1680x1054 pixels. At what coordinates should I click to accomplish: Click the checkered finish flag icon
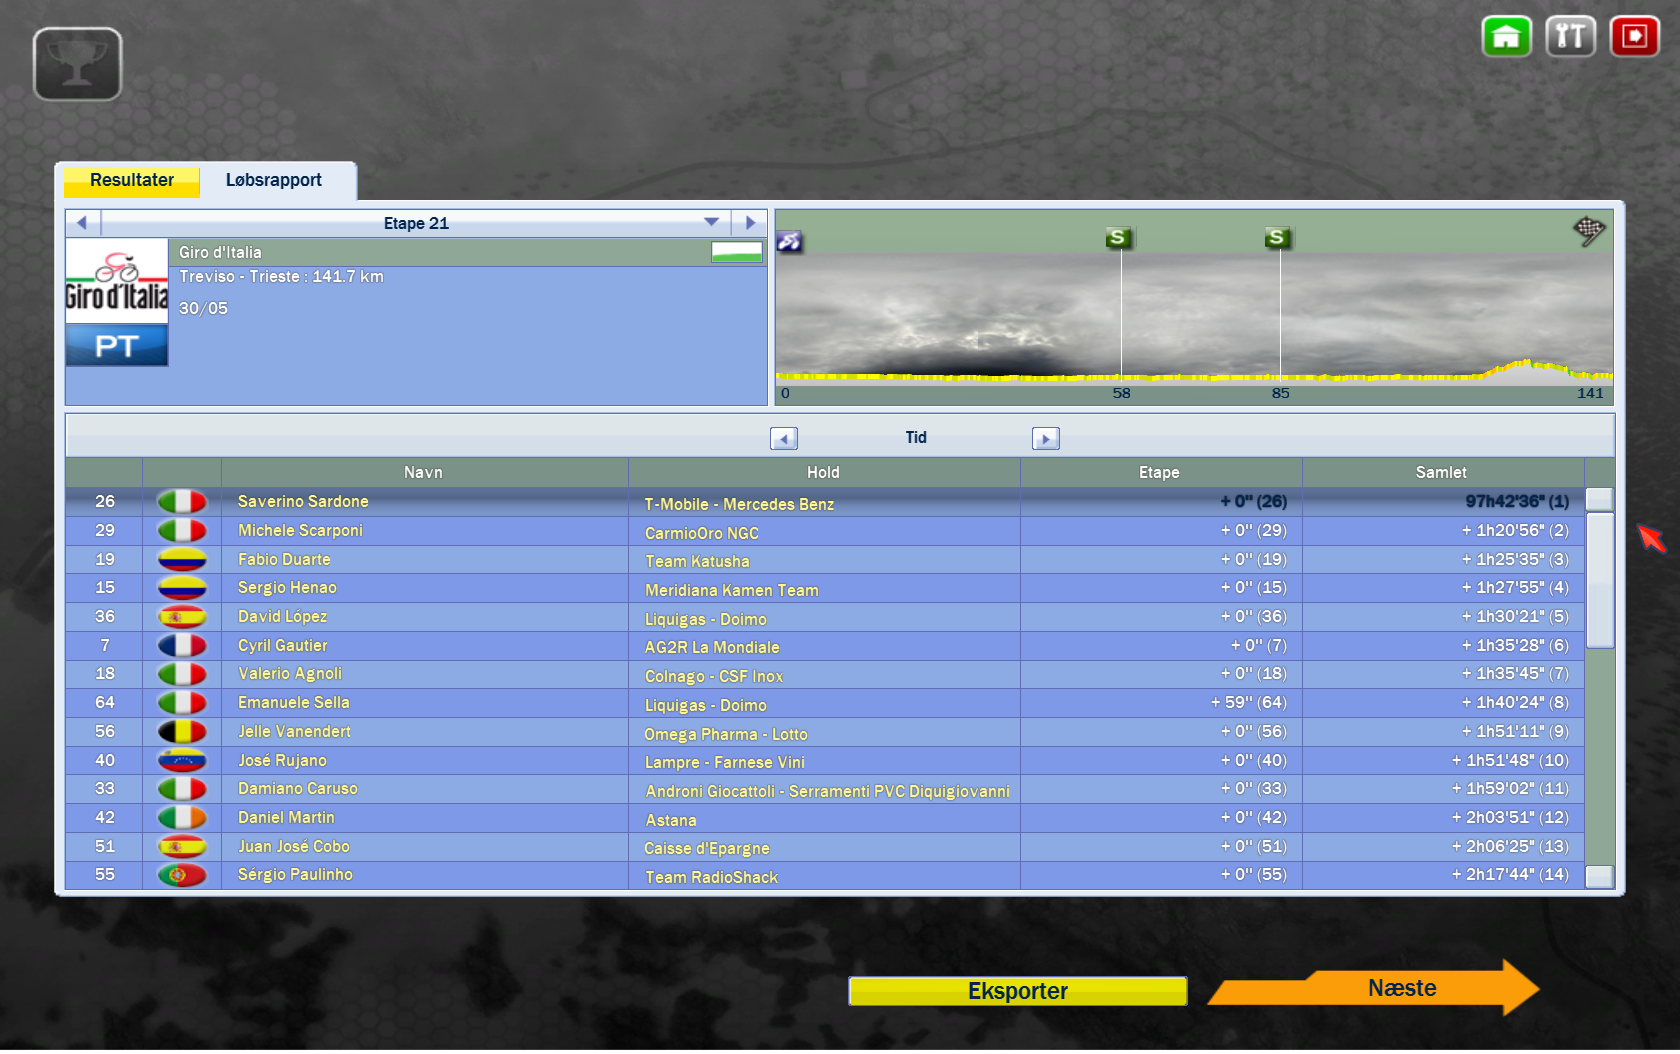(x=1588, y=231)
